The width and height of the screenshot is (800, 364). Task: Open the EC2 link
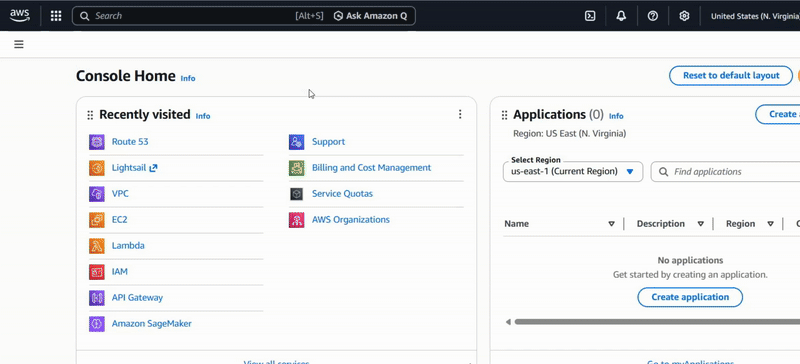pos(119,220)
